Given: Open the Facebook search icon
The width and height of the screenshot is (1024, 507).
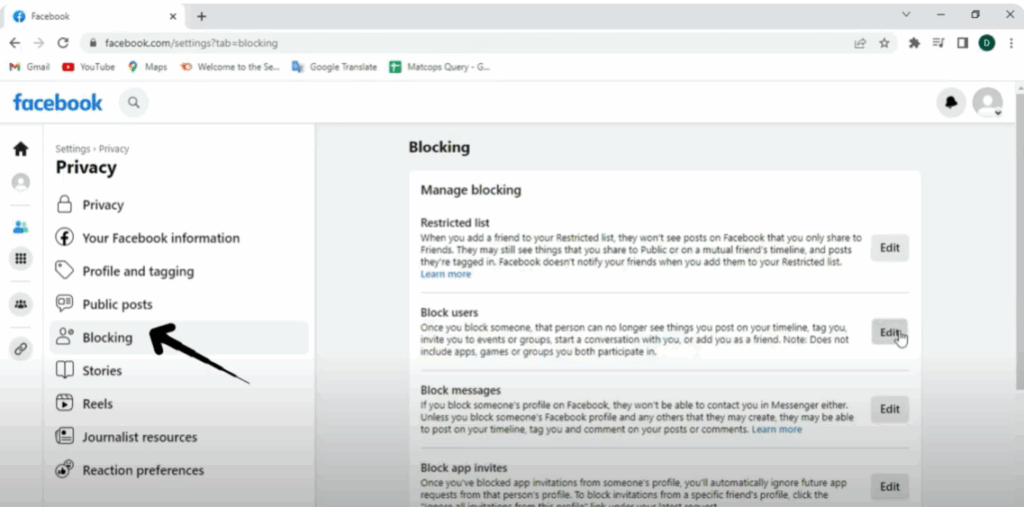Looking at the screenshot, I should click(134, 103).
